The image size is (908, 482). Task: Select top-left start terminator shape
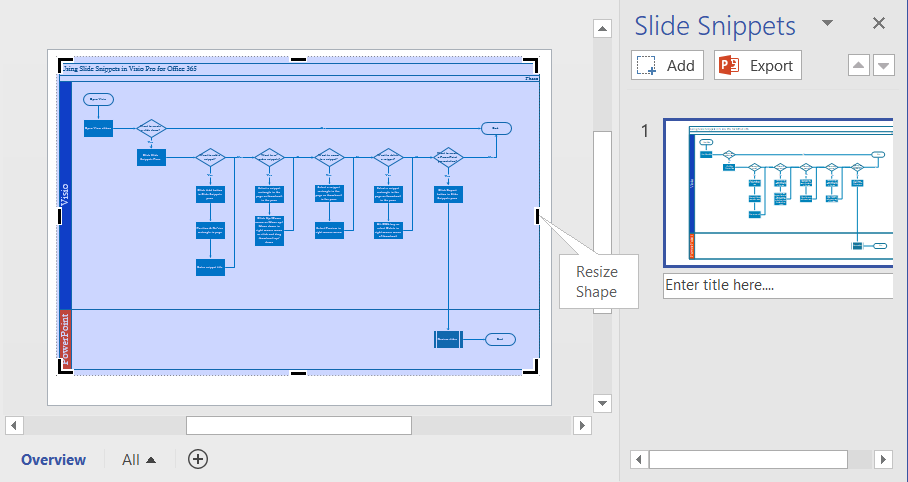click(x=98, y=99)
